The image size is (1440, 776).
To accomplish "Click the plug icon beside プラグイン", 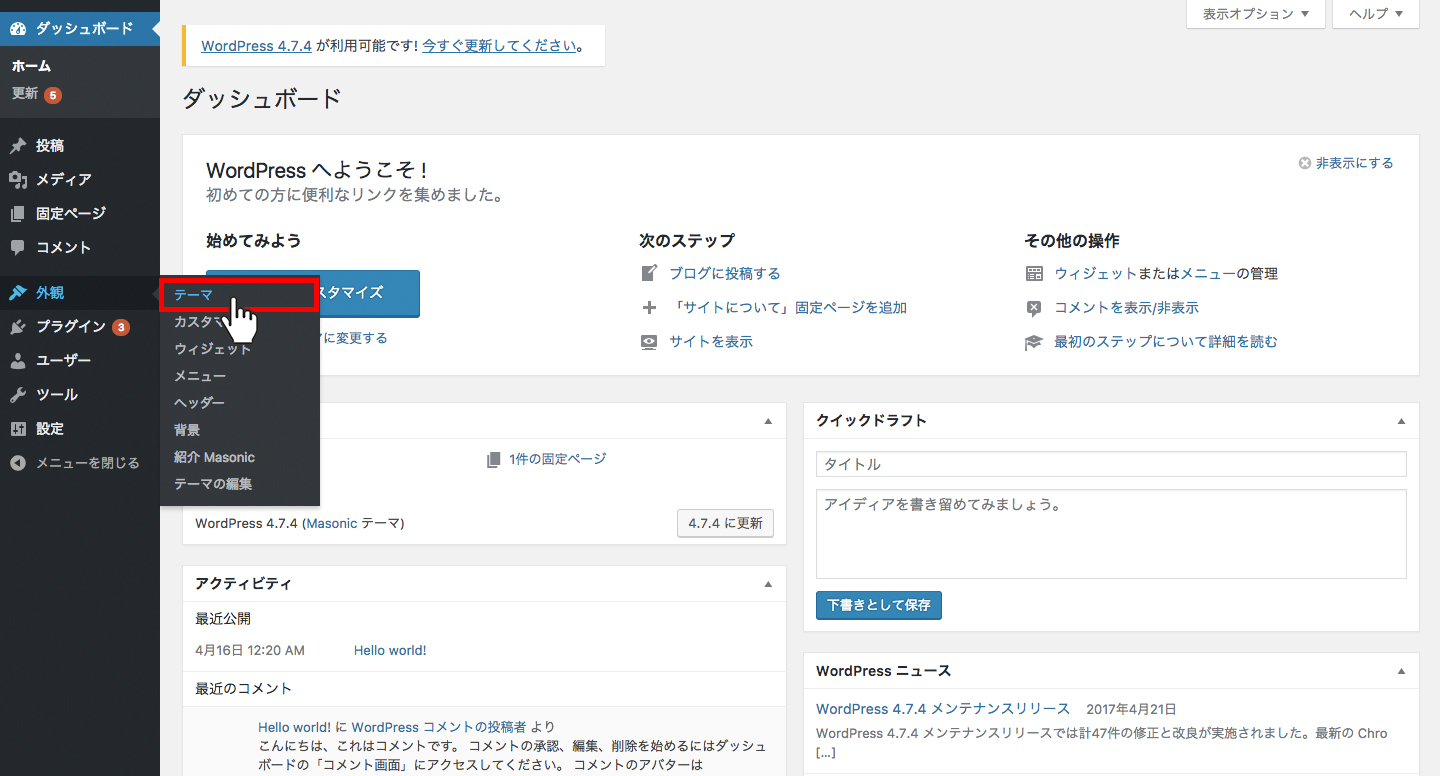I will point(18,327).
